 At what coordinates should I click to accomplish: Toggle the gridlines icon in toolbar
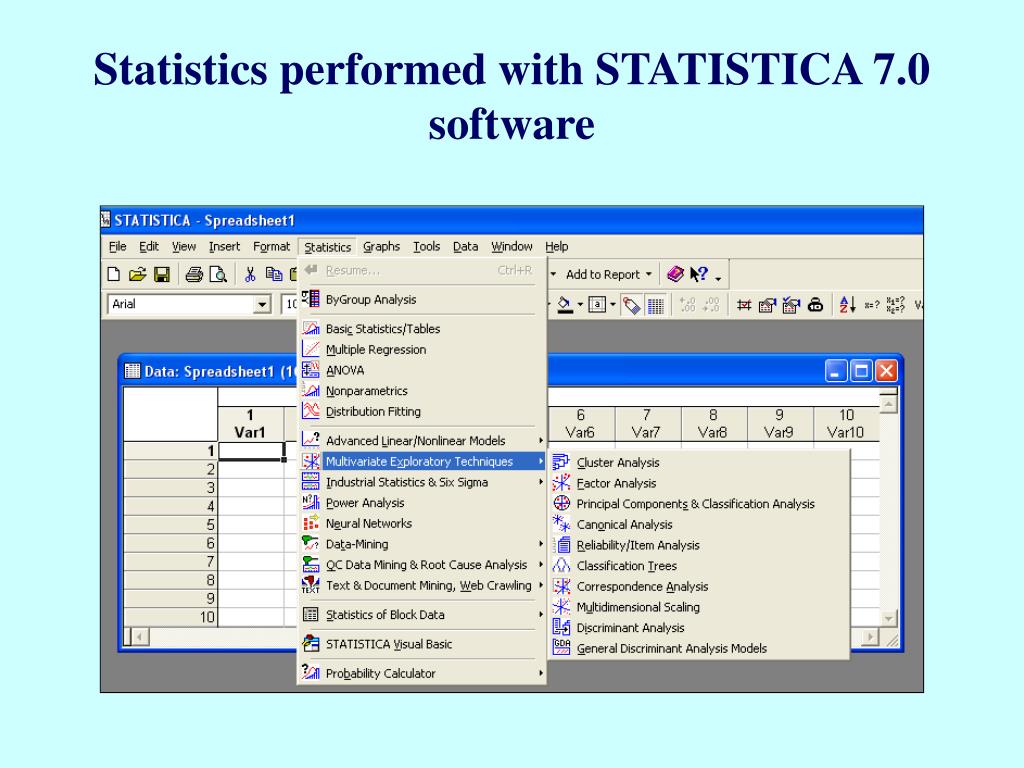point(655,306)
